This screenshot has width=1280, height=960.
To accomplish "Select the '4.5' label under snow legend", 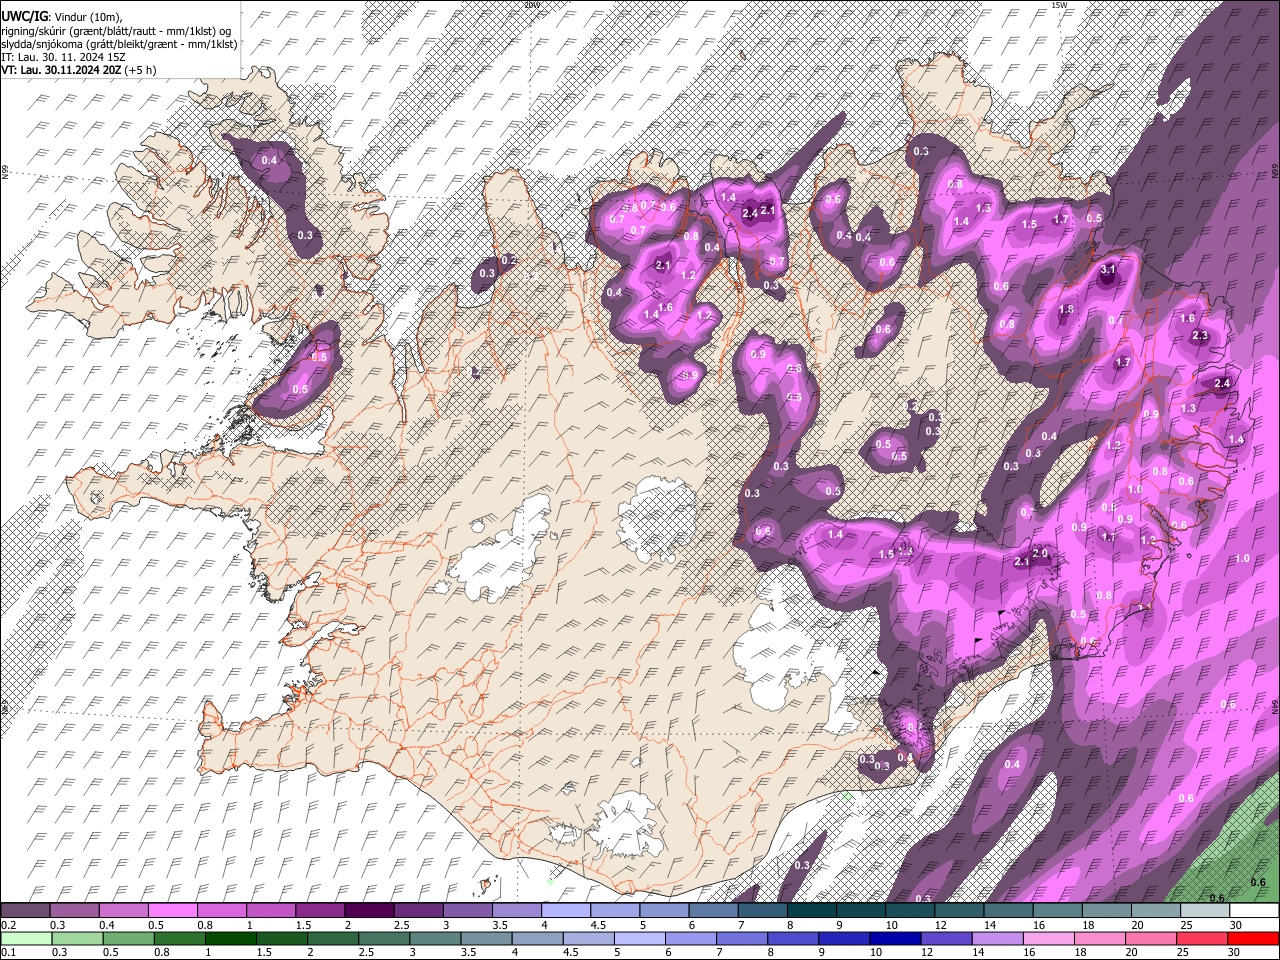I will pos(598,925).
